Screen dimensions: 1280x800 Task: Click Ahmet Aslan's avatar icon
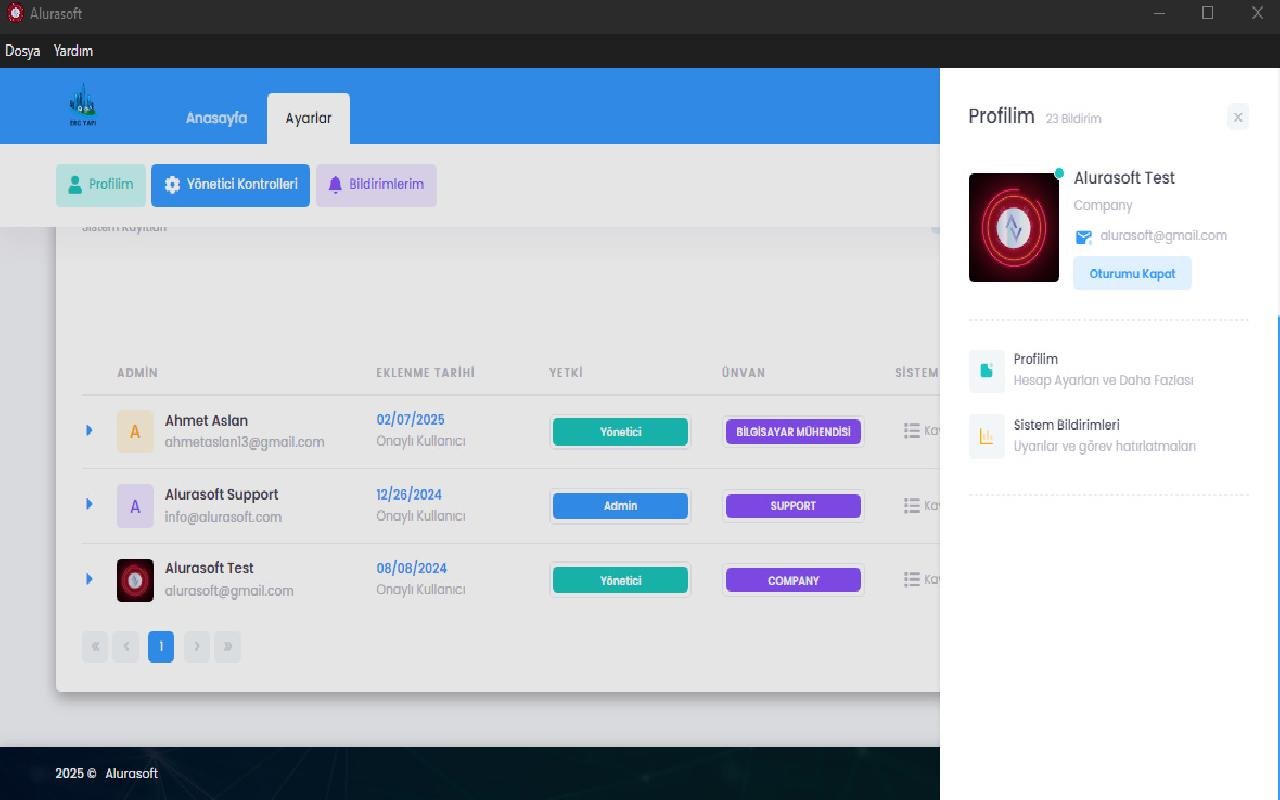(x=135, y=432)
